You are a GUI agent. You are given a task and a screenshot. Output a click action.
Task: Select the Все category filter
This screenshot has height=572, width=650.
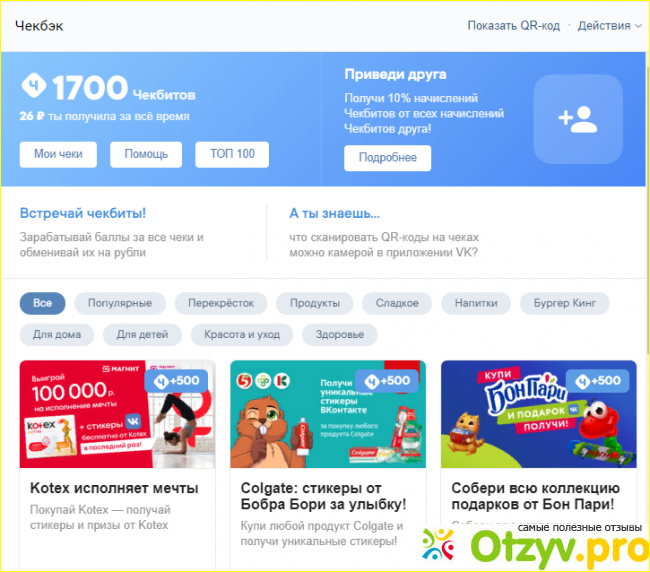tap(43, 303)
